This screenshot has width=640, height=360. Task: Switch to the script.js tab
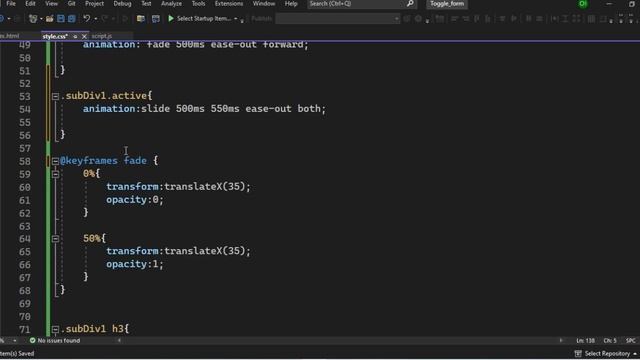pyautogui.click(x=102, y=36)
